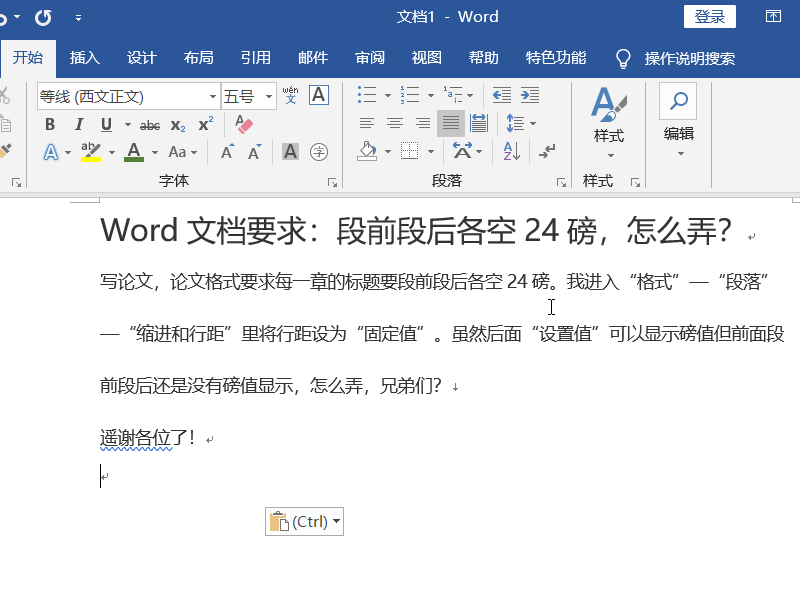This screenshot has height=600, width=800.
Task: Apply subscript formatting
Action: (x=178, y=125)
